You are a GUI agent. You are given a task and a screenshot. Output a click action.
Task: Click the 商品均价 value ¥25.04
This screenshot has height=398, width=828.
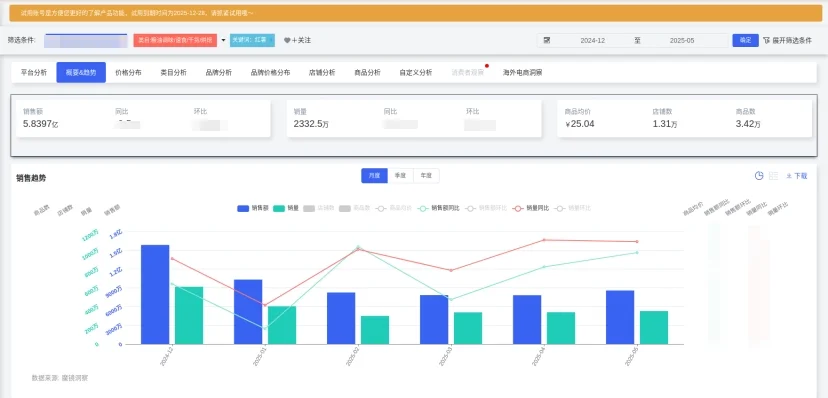pyautogui.click(x=579, y=124)
